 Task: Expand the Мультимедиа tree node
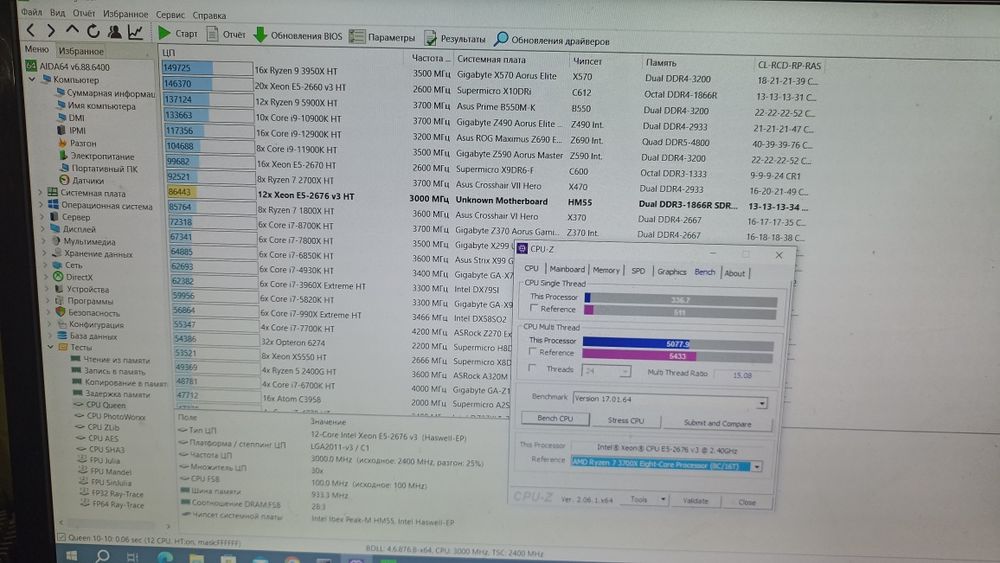coord(44,241)
